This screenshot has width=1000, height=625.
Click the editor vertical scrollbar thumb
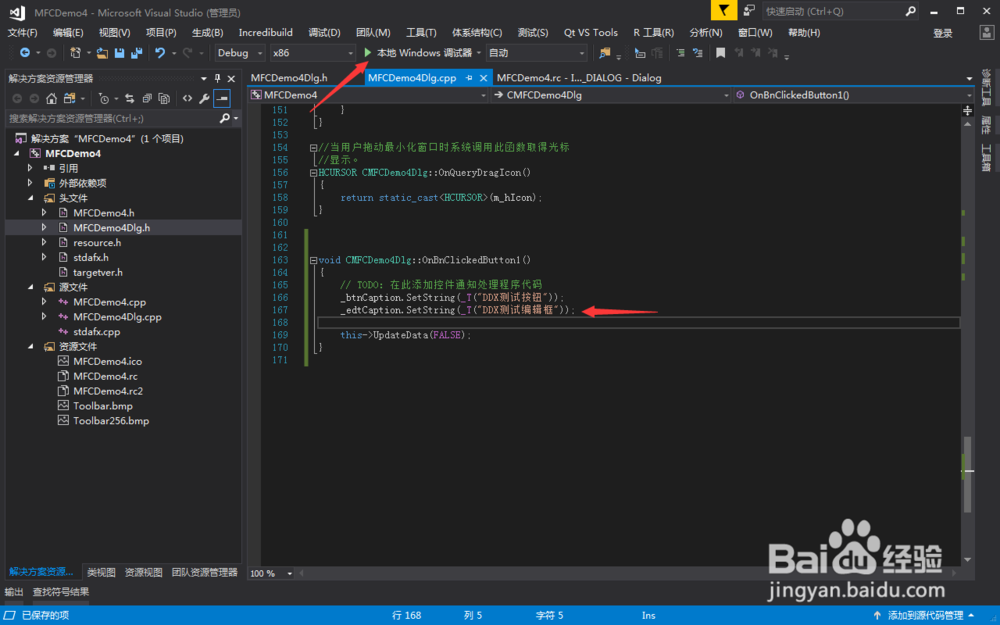pos(968,475)
